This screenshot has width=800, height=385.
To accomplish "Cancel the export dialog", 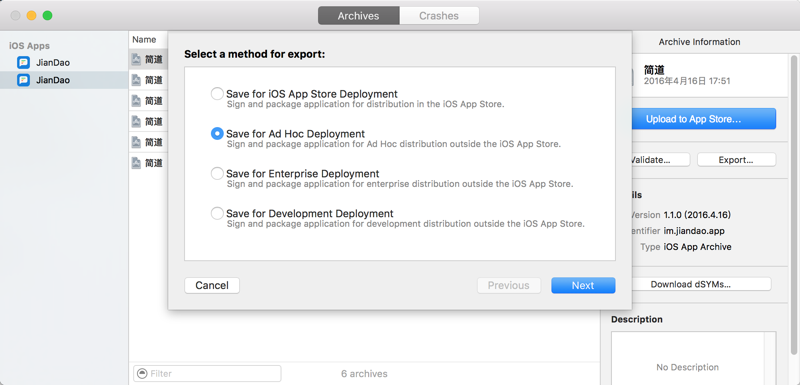I will (x=212, y=286).
